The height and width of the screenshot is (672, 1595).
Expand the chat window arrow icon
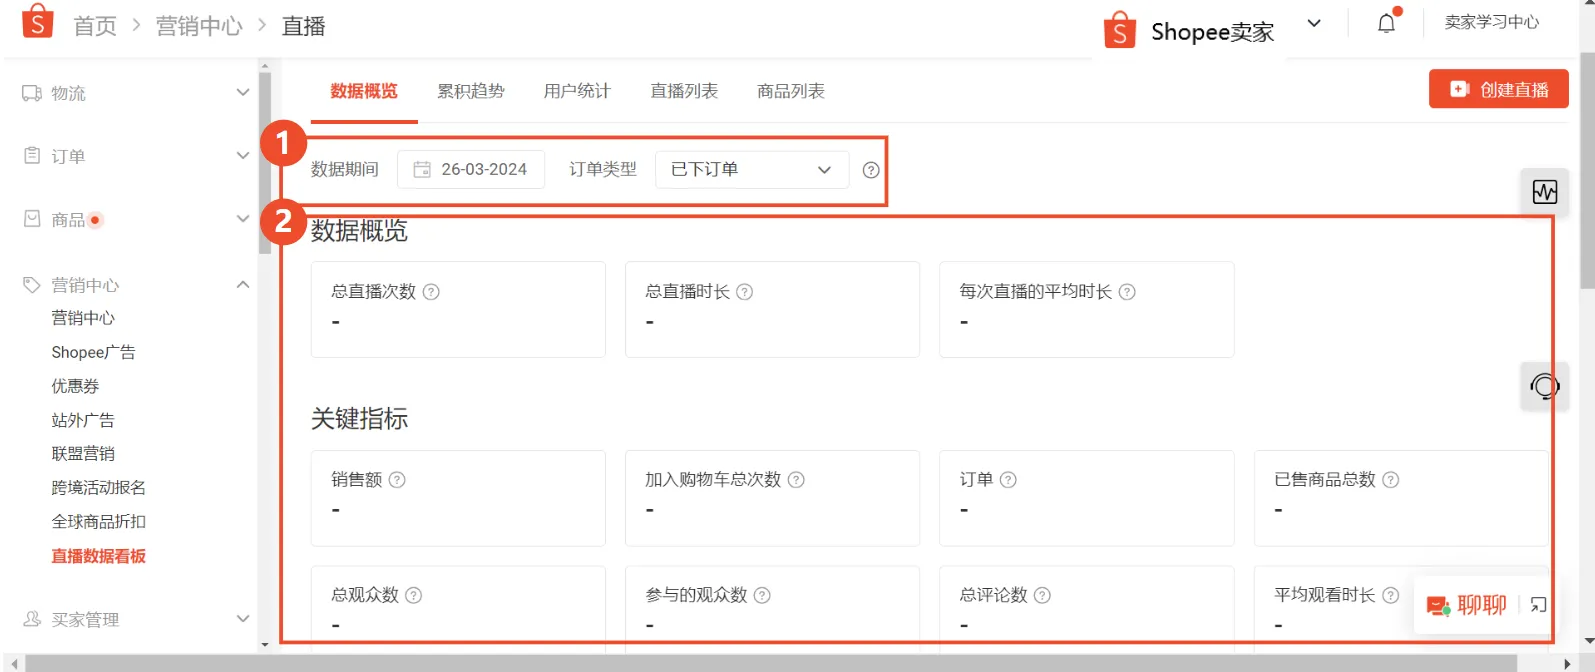[1538, 605]
